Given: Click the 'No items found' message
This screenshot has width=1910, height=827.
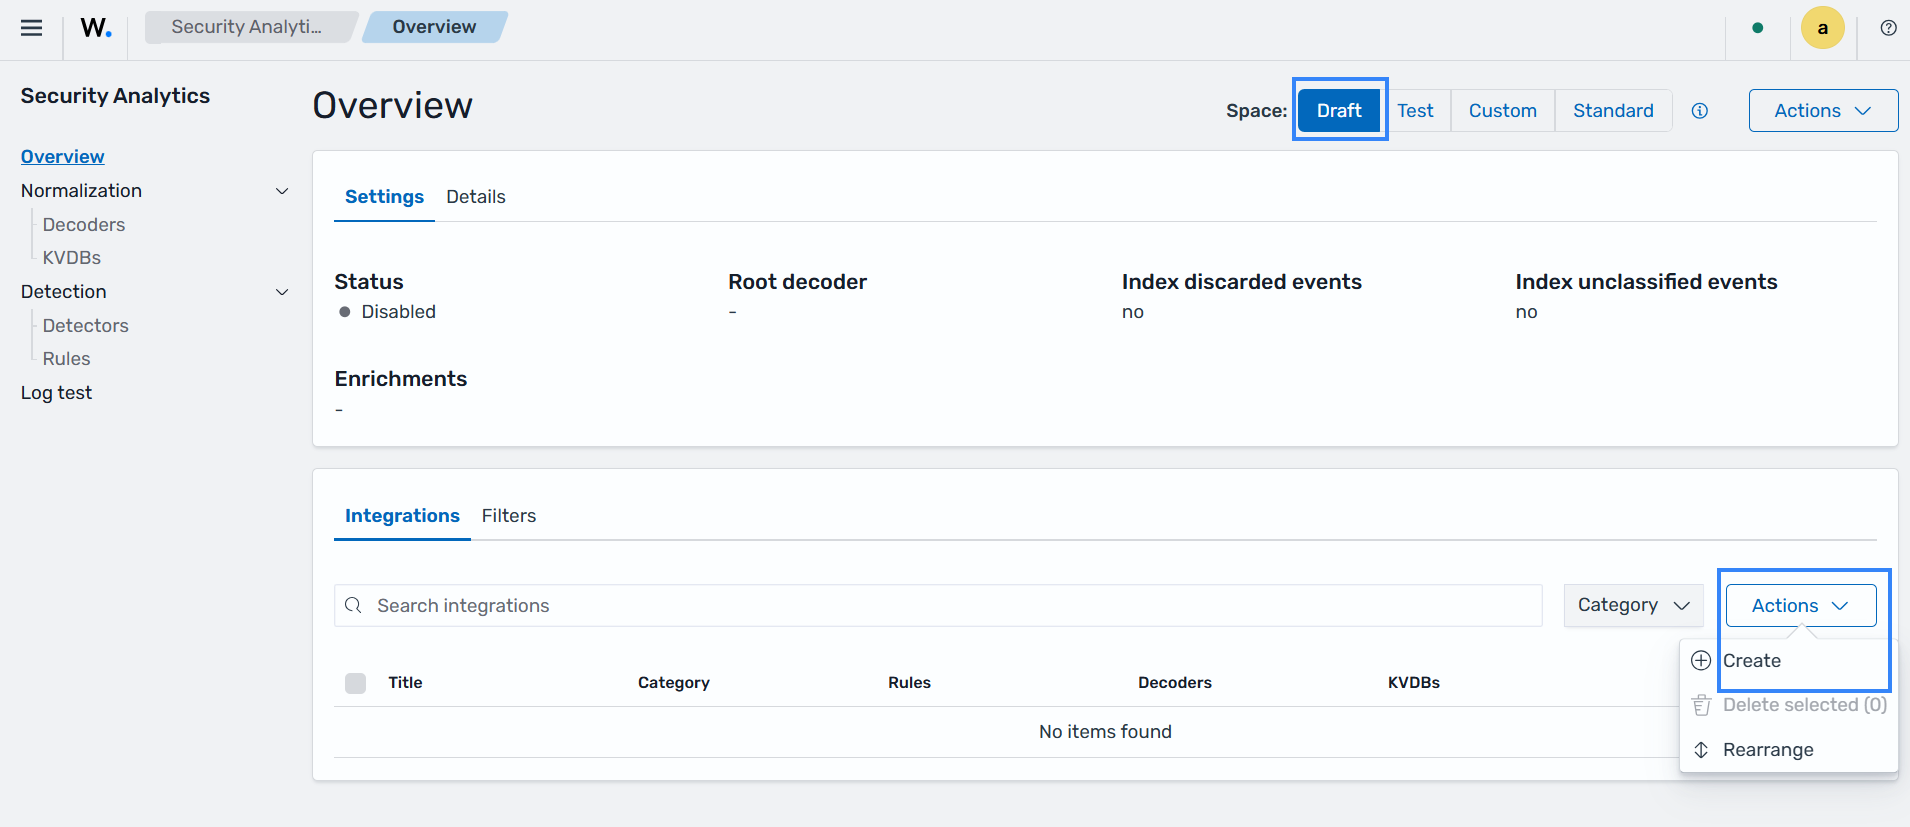Looking at the screenshot, I should click(1105, 732).
